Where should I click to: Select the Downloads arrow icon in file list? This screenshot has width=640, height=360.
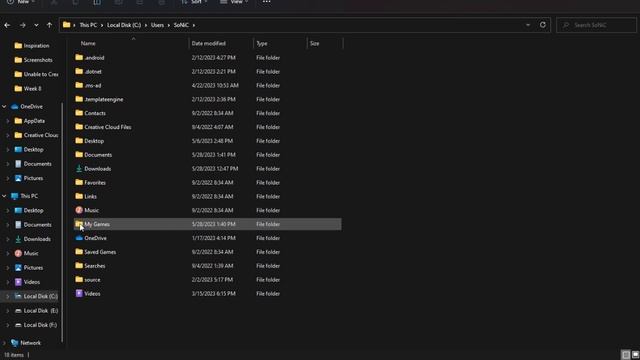79,169
